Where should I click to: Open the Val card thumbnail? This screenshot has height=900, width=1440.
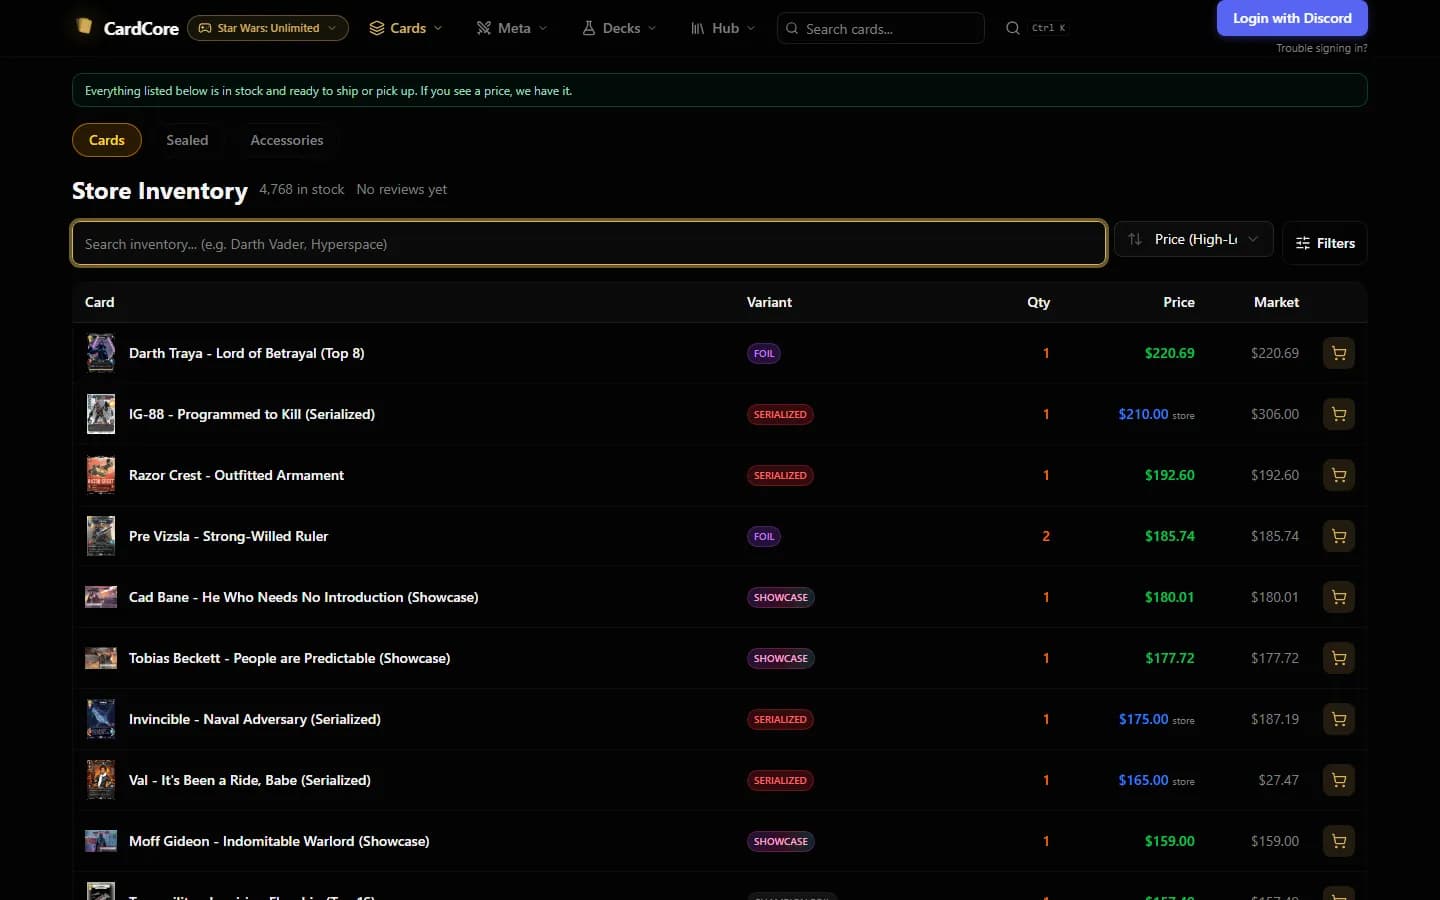coord(101,780)
